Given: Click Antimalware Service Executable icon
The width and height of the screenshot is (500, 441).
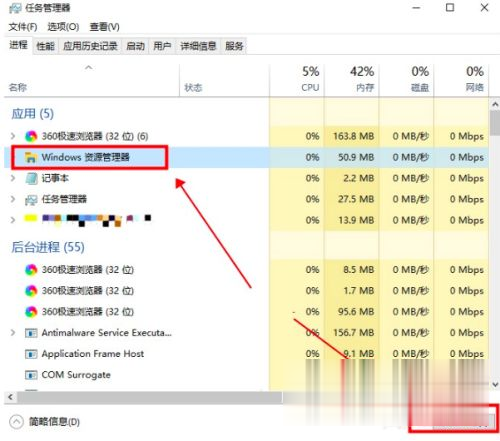Looking at the screenshot, I should pyautogui.click(x=31, y=333).
